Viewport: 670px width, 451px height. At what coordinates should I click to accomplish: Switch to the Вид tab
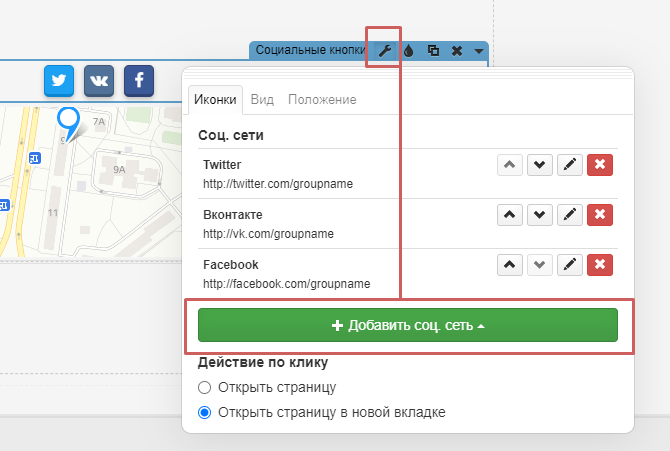pyautogui.click(x=262, y=100)
